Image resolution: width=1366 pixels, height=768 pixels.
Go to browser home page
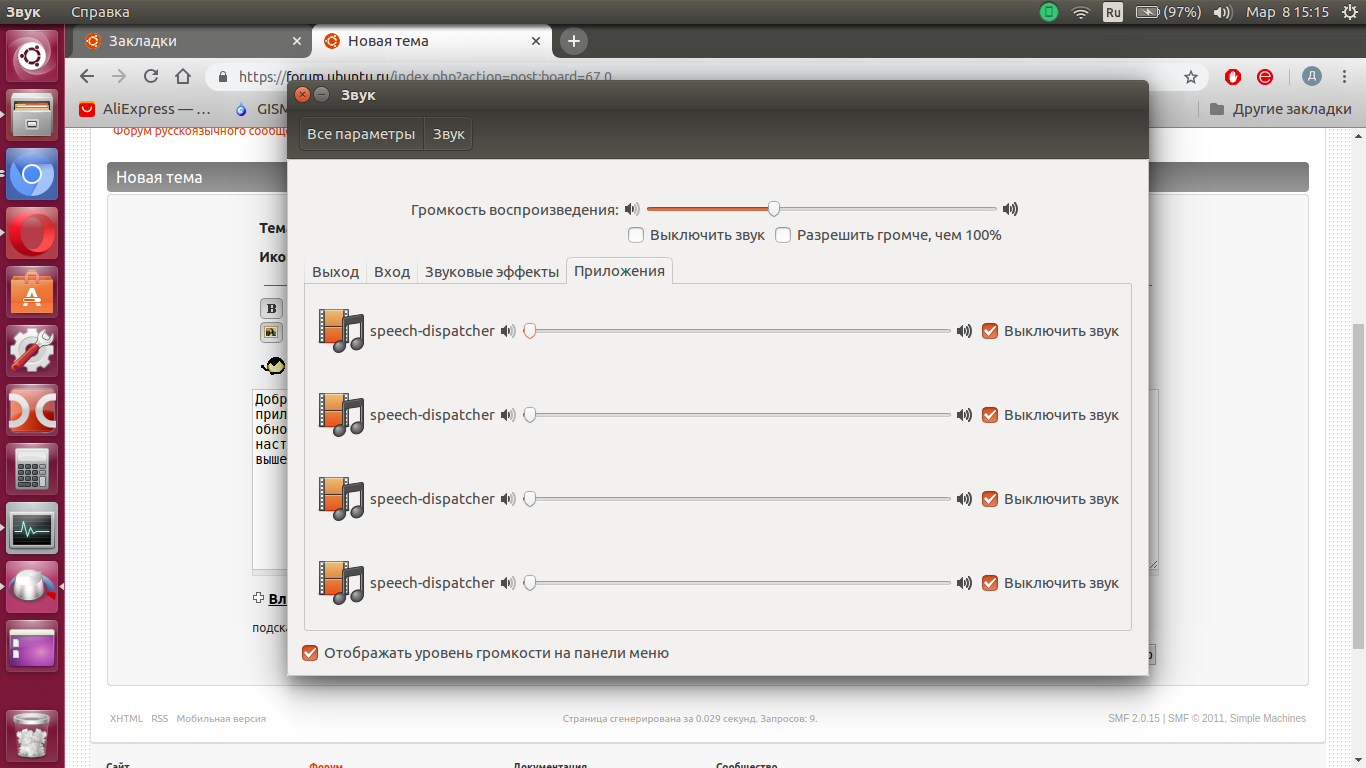pyautogui.click(x=183, y=76)
